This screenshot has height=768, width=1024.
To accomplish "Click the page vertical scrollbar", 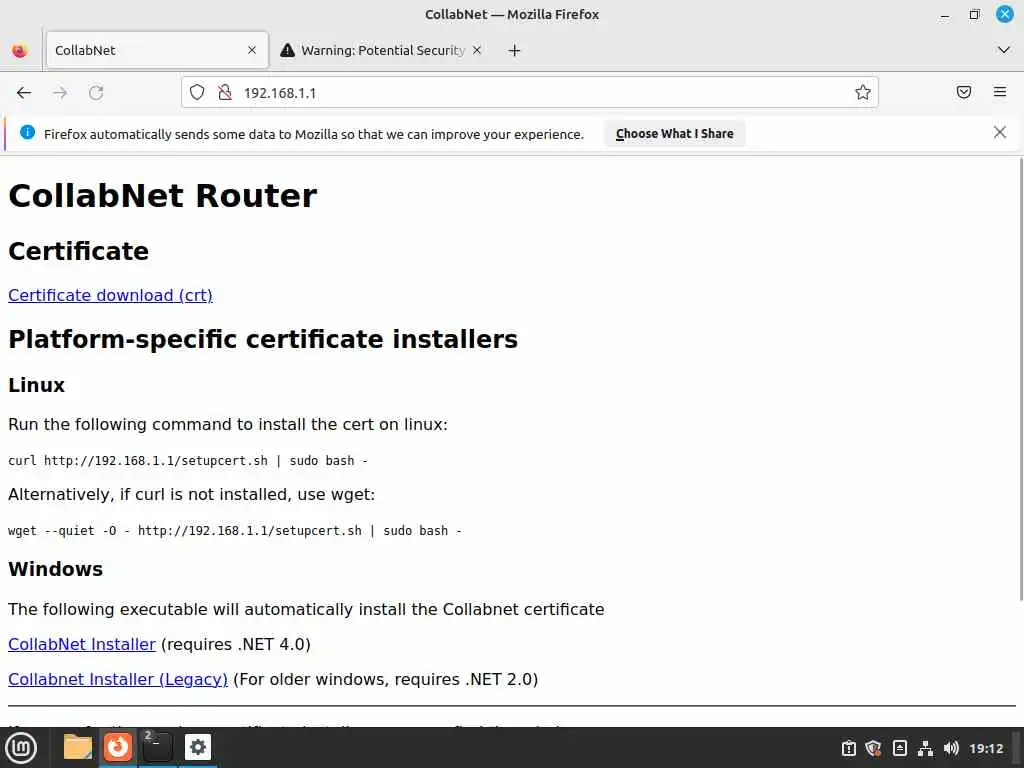I will pyautogui.click(x=1020, y=379).
